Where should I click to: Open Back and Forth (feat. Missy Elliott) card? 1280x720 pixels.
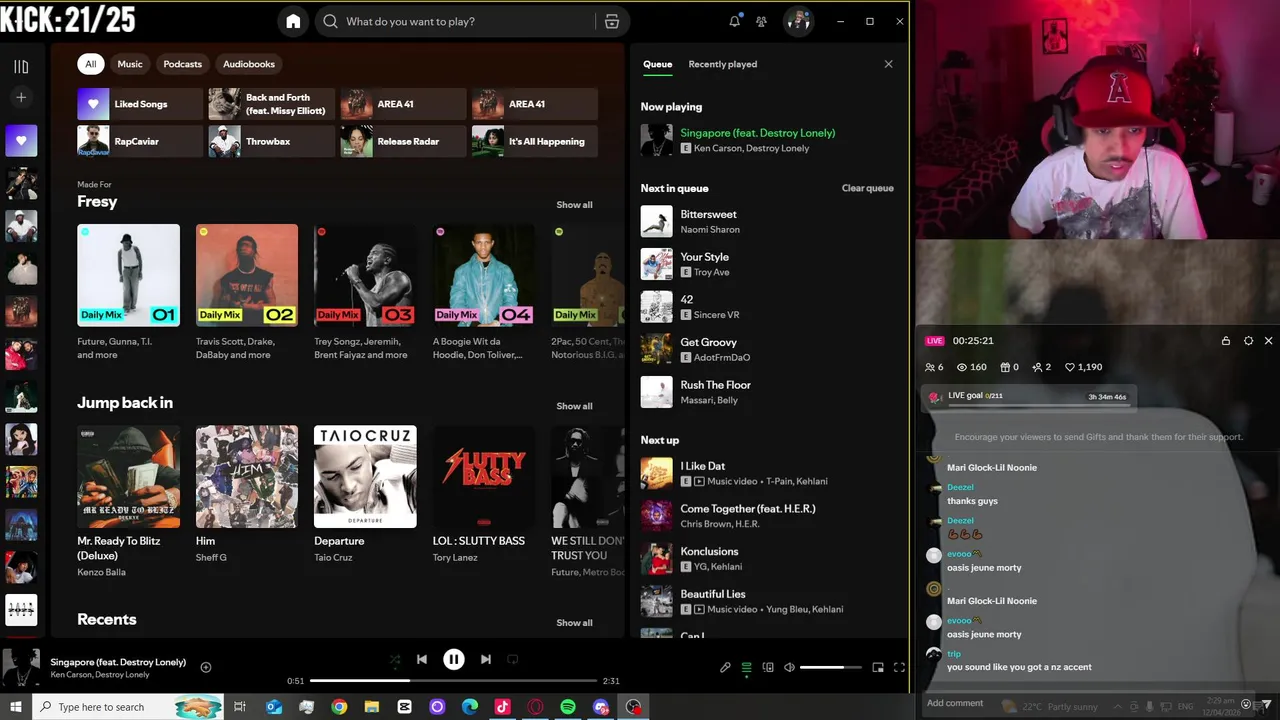[272, 104]
